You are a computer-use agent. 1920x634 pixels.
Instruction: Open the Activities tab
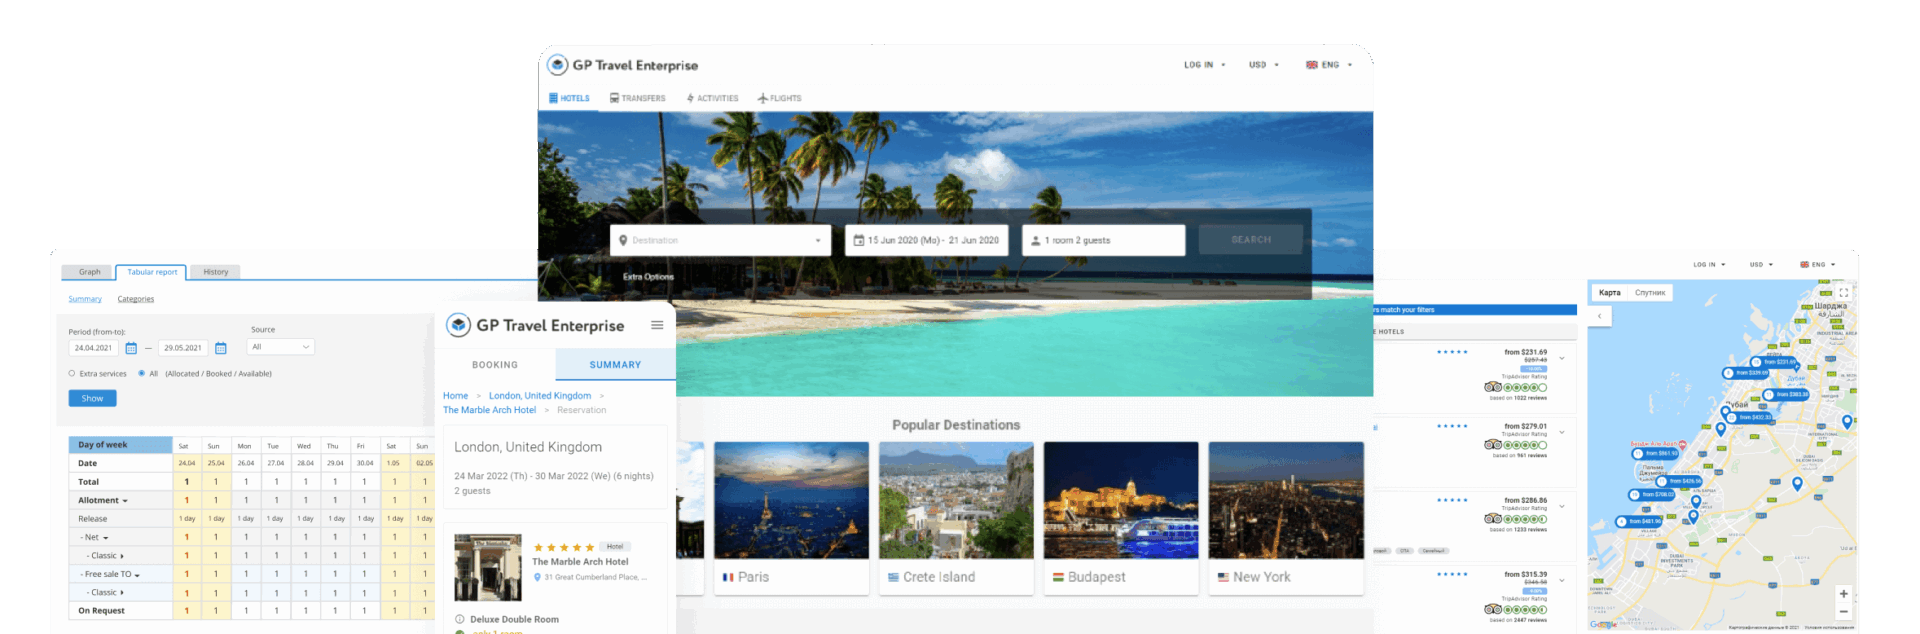click(x=712, y=98)
